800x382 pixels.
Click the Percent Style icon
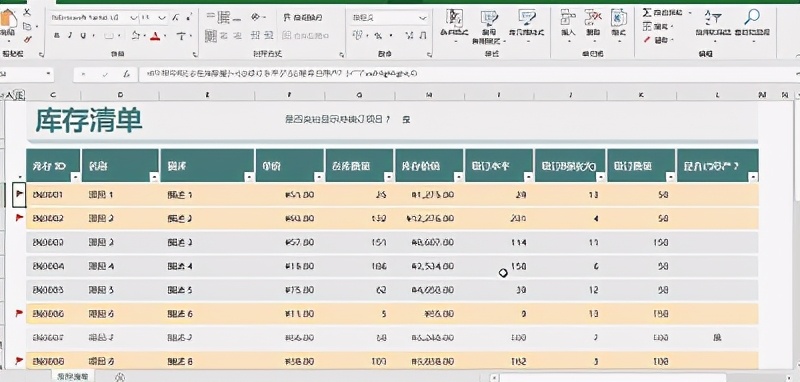378,36
